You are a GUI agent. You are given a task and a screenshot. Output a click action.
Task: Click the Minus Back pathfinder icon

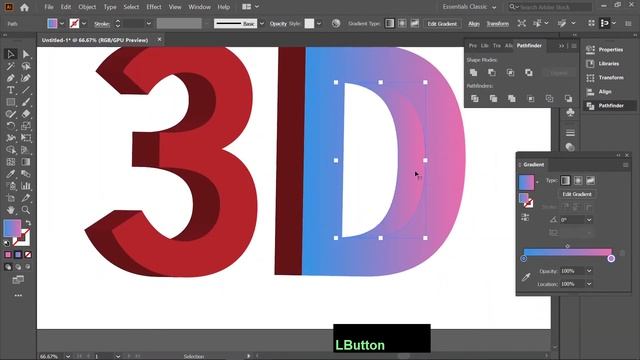click(568, 98)
